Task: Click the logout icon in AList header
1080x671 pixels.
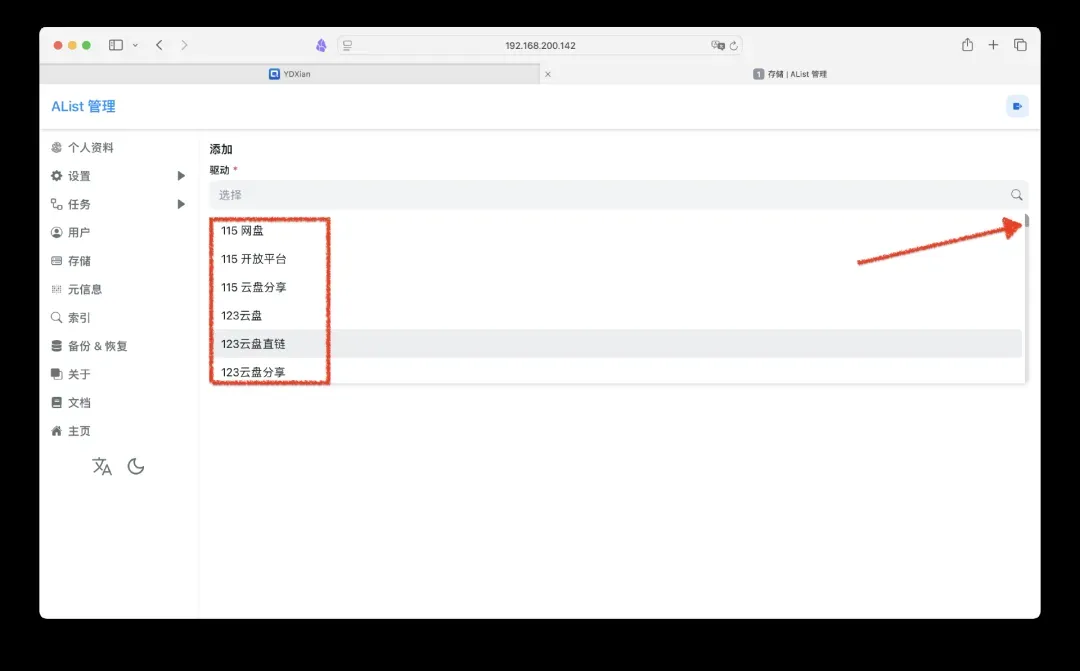Action: pos(1017,106)
